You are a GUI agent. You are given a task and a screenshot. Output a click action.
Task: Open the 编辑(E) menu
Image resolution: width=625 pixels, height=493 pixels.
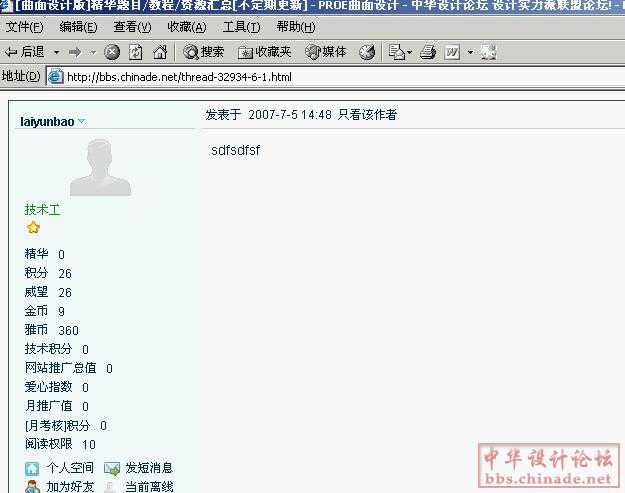(78, 27)
